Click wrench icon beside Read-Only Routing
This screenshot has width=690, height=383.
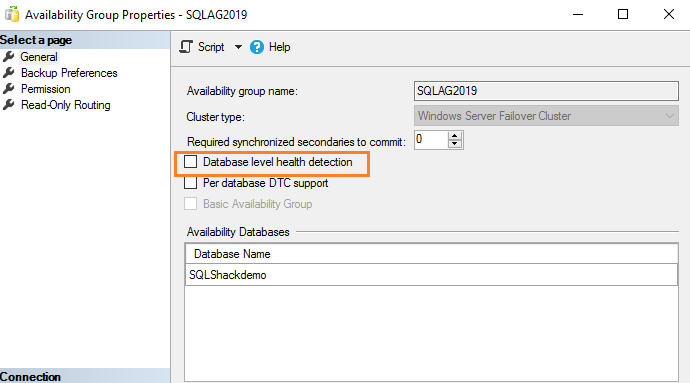coord(8,105)
